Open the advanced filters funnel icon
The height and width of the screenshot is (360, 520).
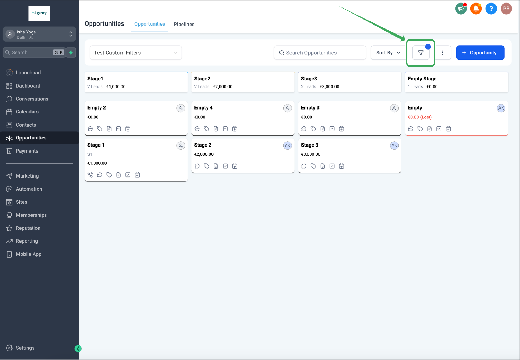[x=421, y=53]
